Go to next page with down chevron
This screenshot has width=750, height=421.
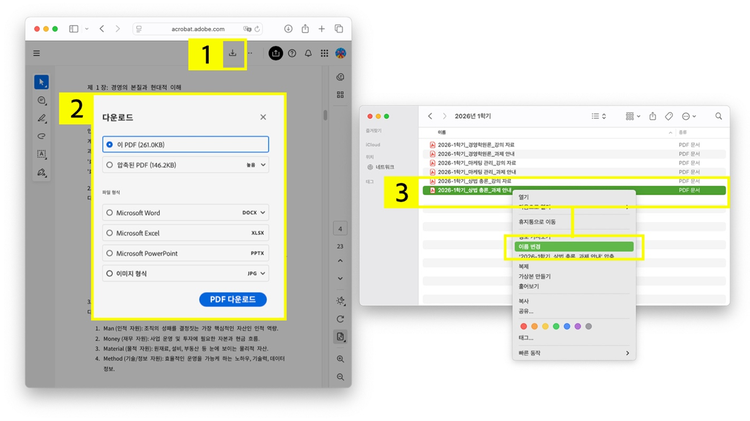[x=340, y=278]
